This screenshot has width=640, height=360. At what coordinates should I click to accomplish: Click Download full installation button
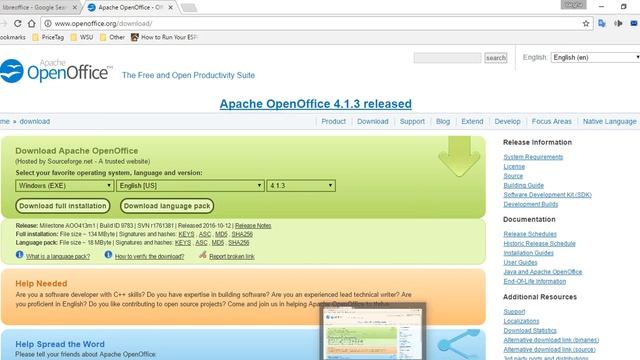point(63,206)
